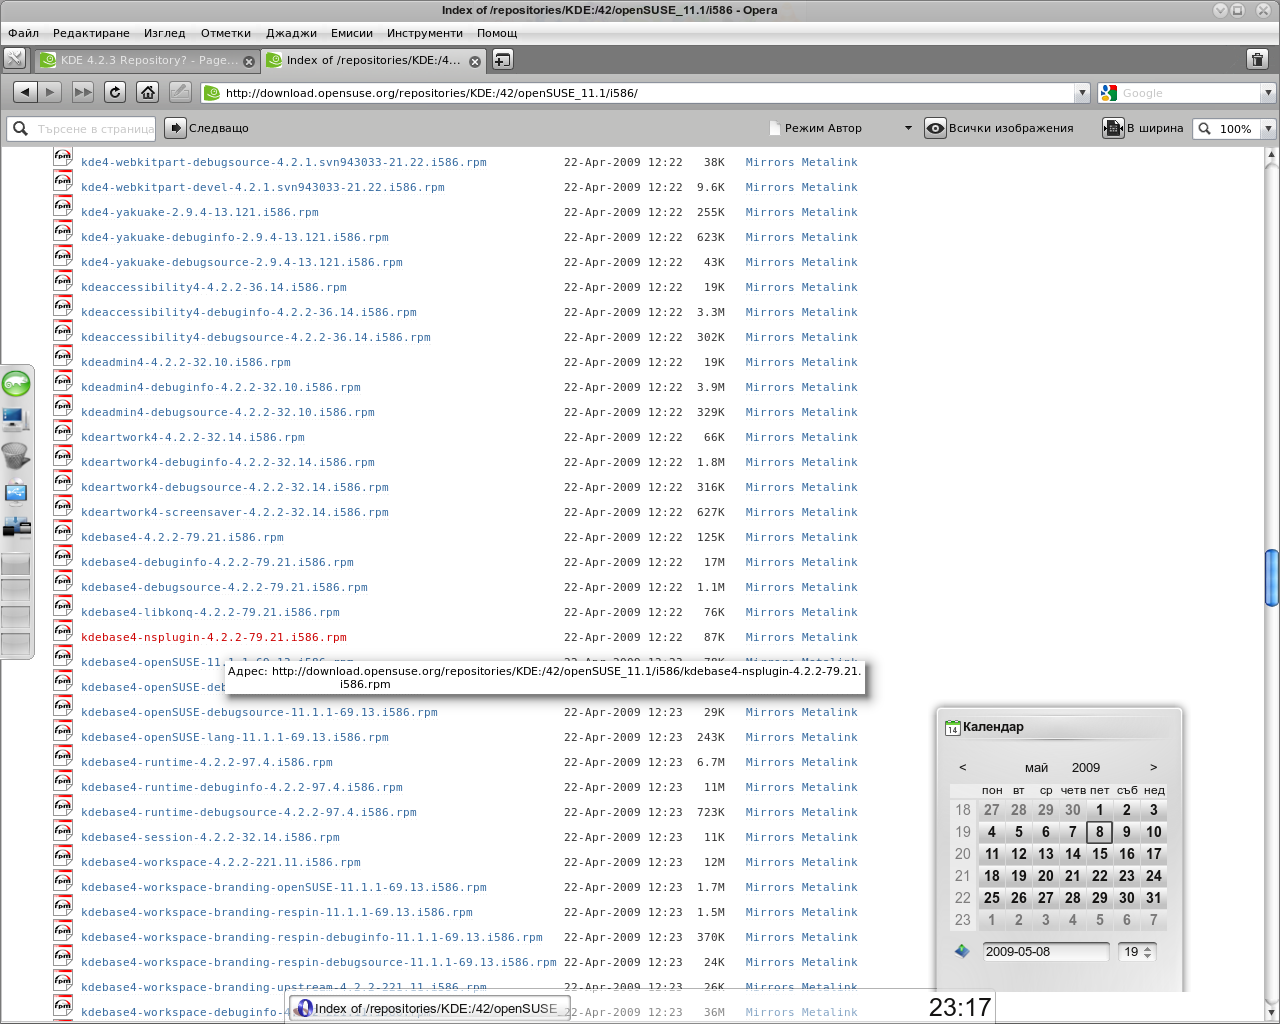This screenshot has height=1024, width=1280.
Task: Add a new tab with plus icon
Action: coord(503,59)
